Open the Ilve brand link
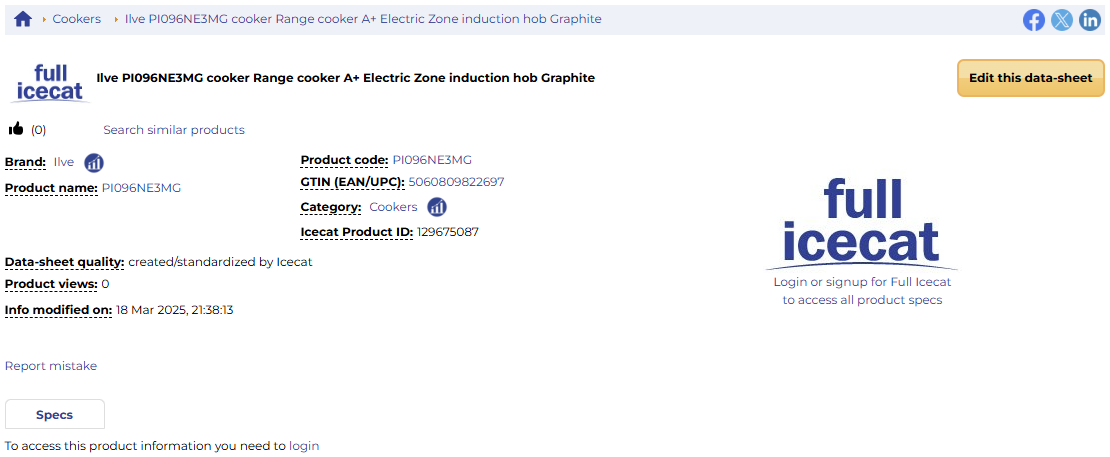Viewport: 1110px width, 457px height. coord(64,162)
